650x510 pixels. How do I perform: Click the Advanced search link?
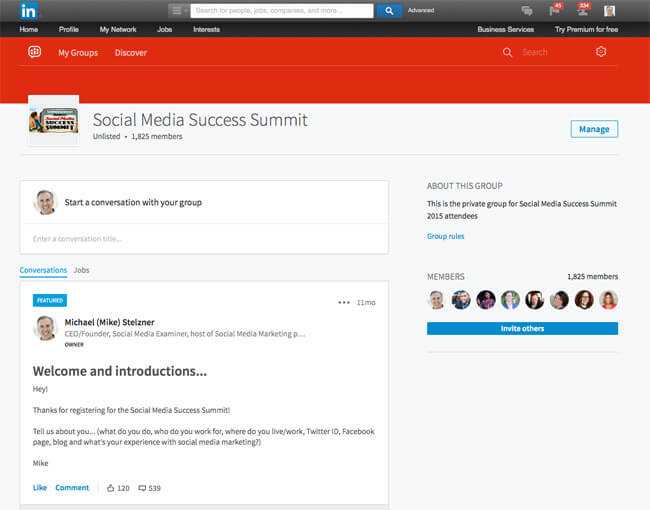click(421, 10)
